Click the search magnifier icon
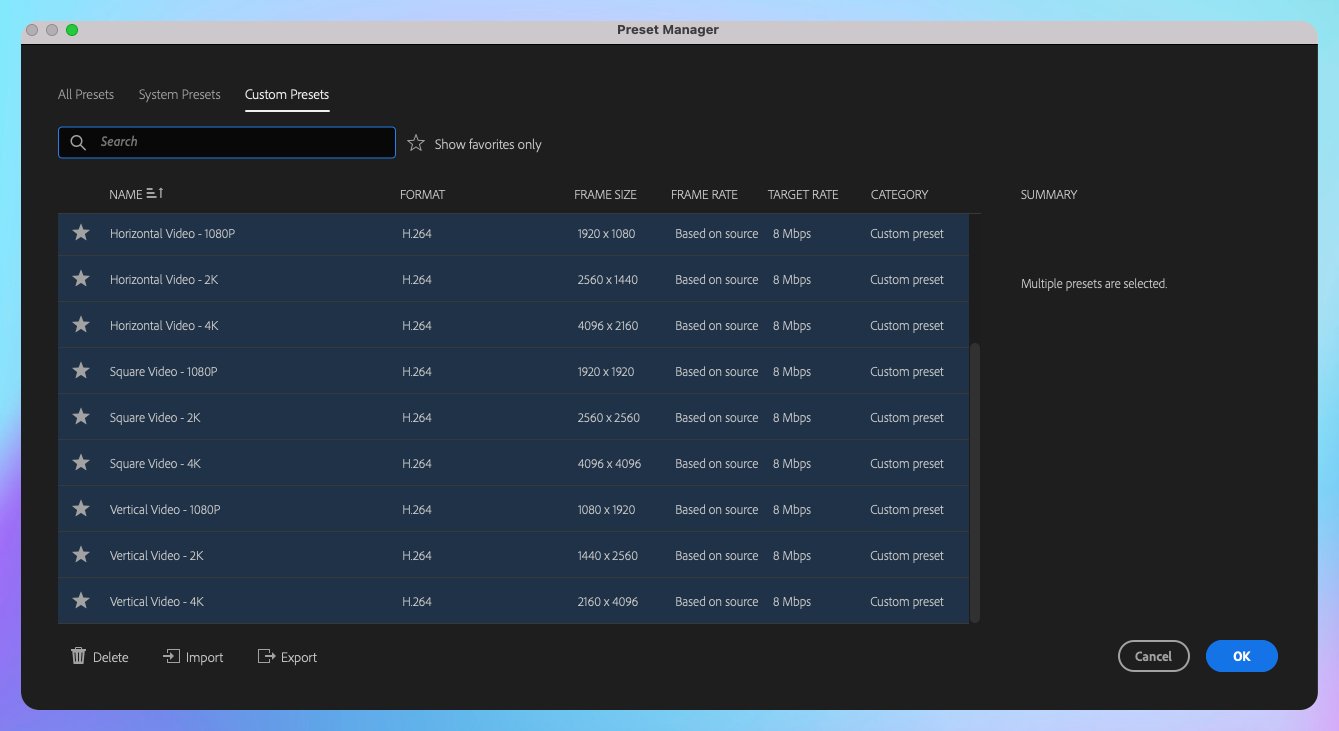This screenshot has height=731, width=1339. [x=78, y=142]
